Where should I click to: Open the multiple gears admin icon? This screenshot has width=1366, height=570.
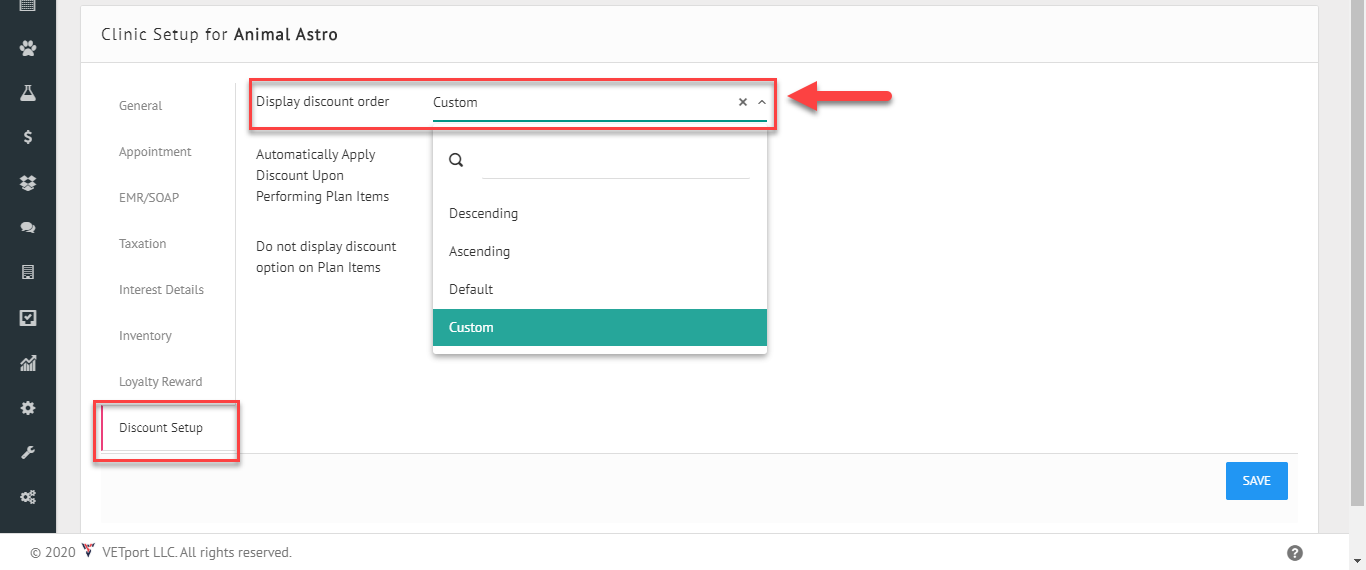[x=28, y=497]
